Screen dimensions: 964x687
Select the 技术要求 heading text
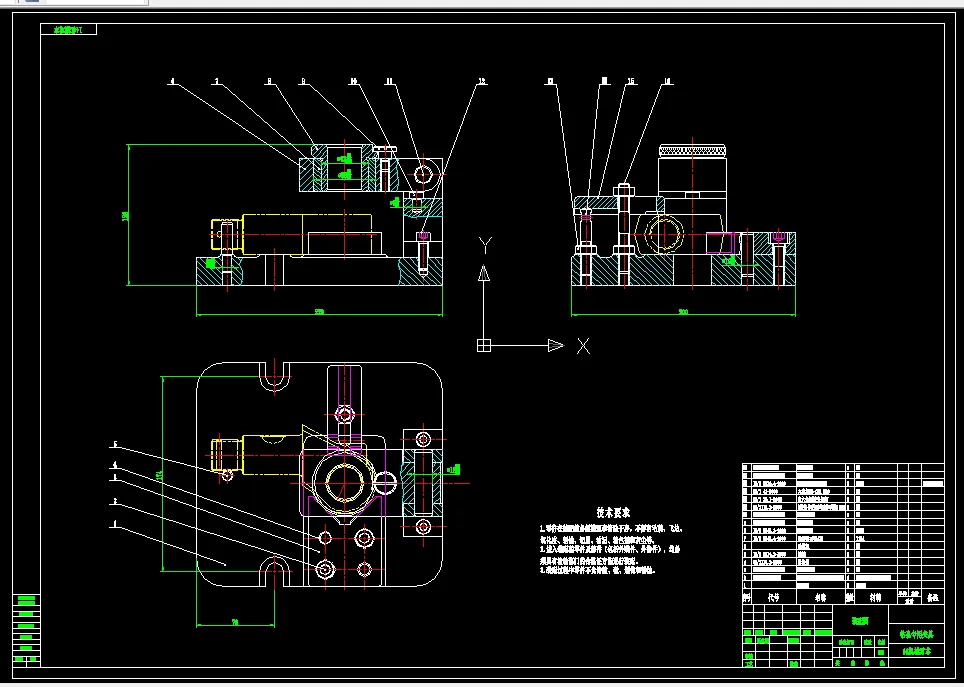(613, 512)
